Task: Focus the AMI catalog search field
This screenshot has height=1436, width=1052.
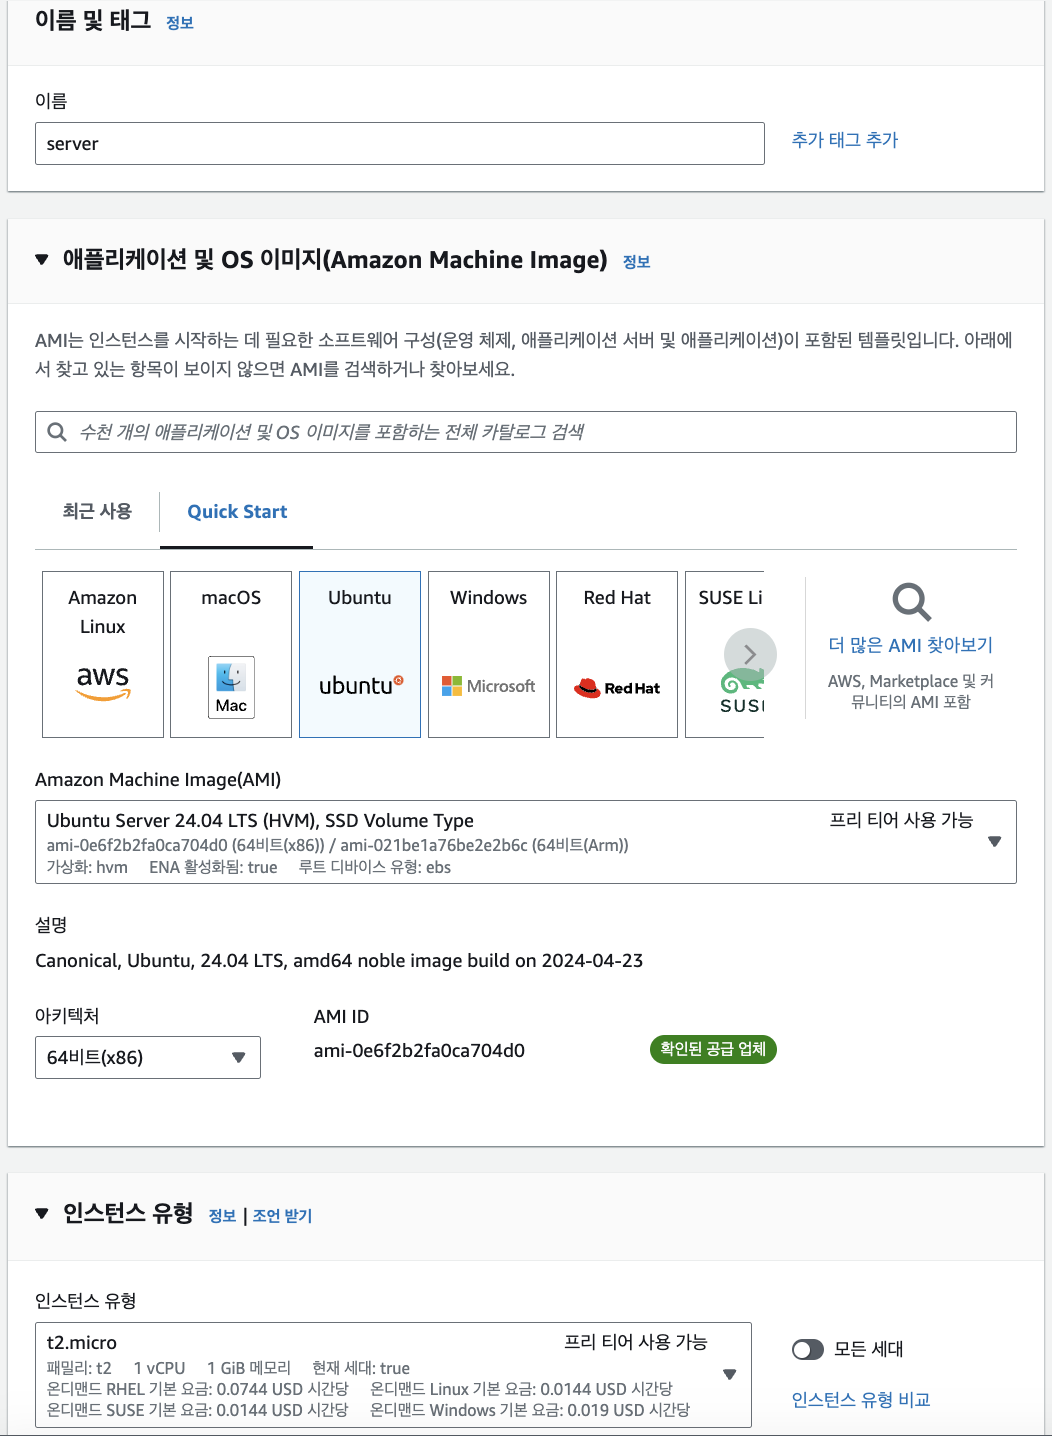Action: (526, 432)
